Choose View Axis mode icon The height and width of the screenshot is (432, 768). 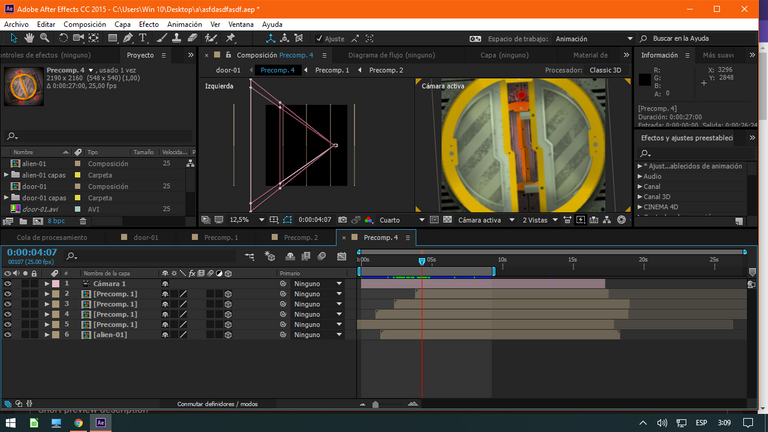[299, 38]
